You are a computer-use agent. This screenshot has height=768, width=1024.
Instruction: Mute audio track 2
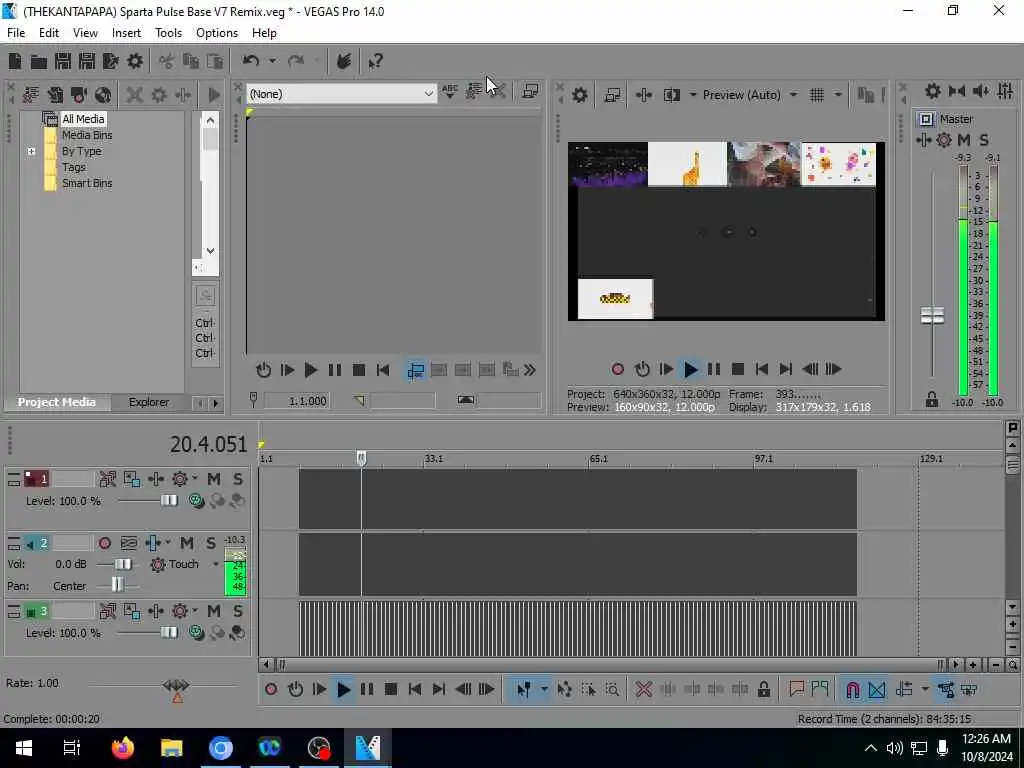click(x=187, y=543)
